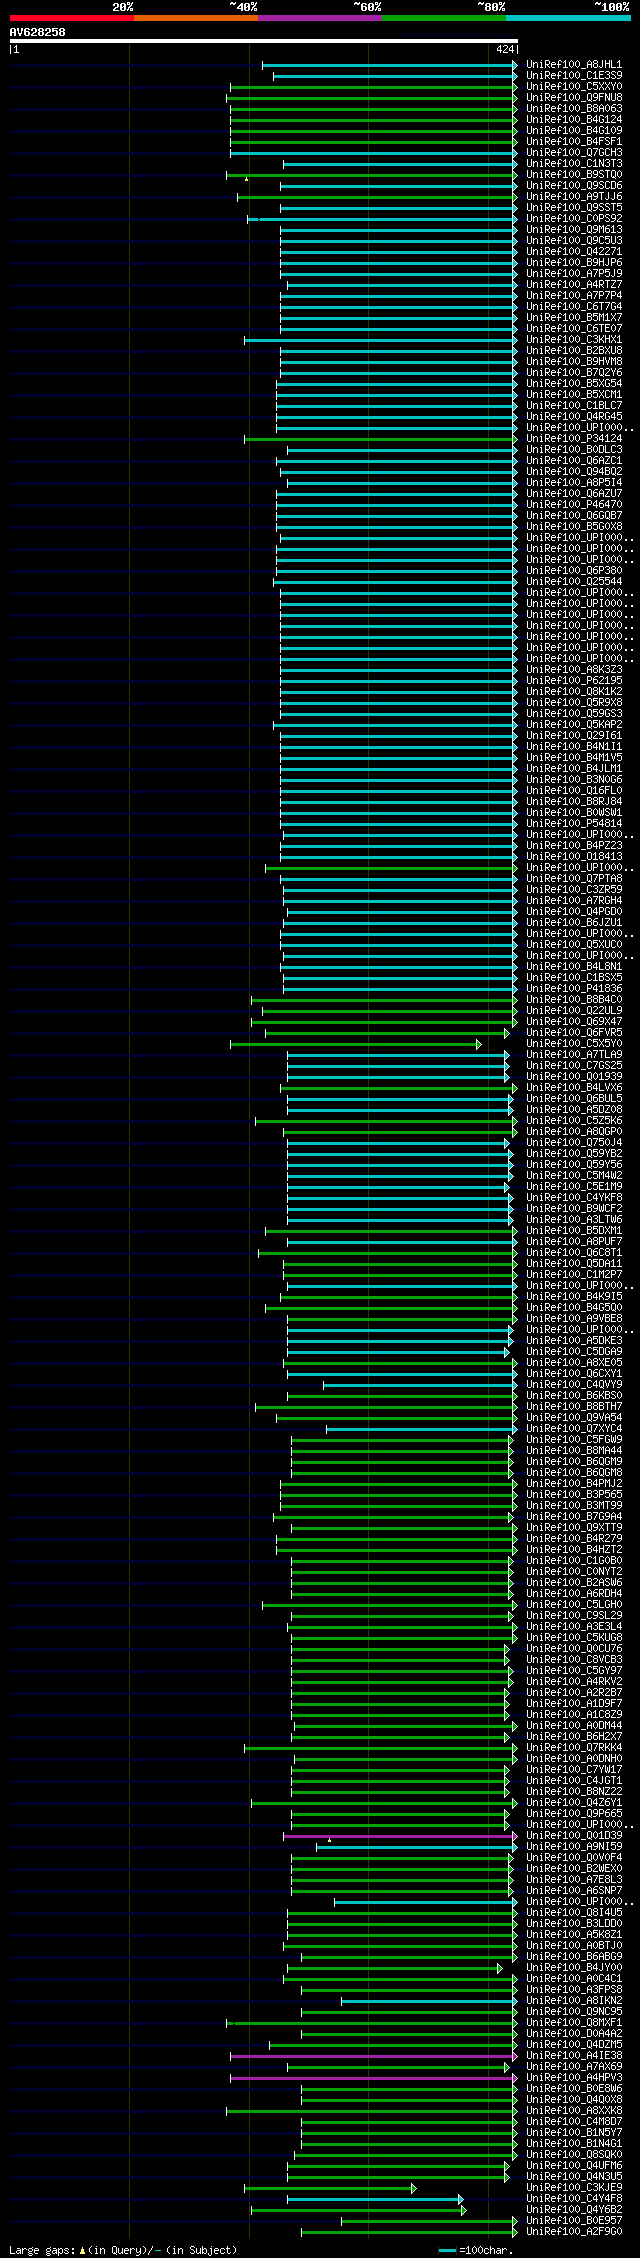Select the UniRef100_P41836 label
The image size is (640, 2258).
(574, 988)
